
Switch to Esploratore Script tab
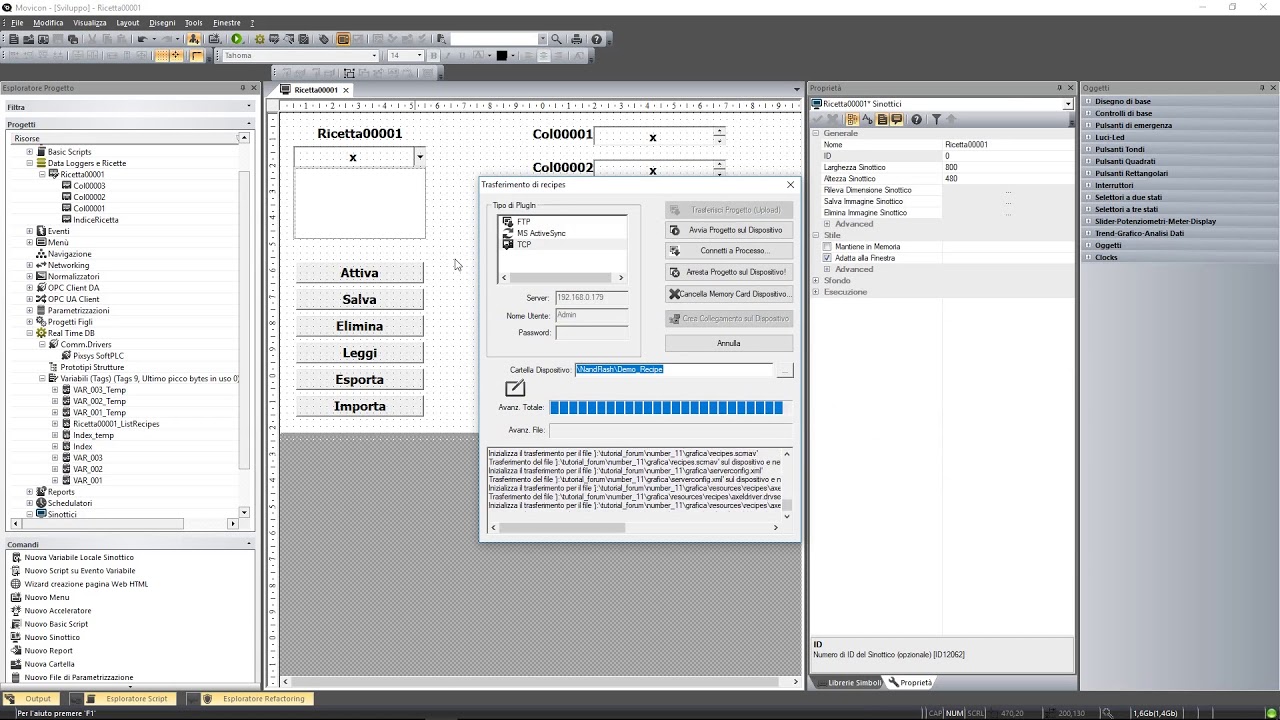tap(128, 699)
